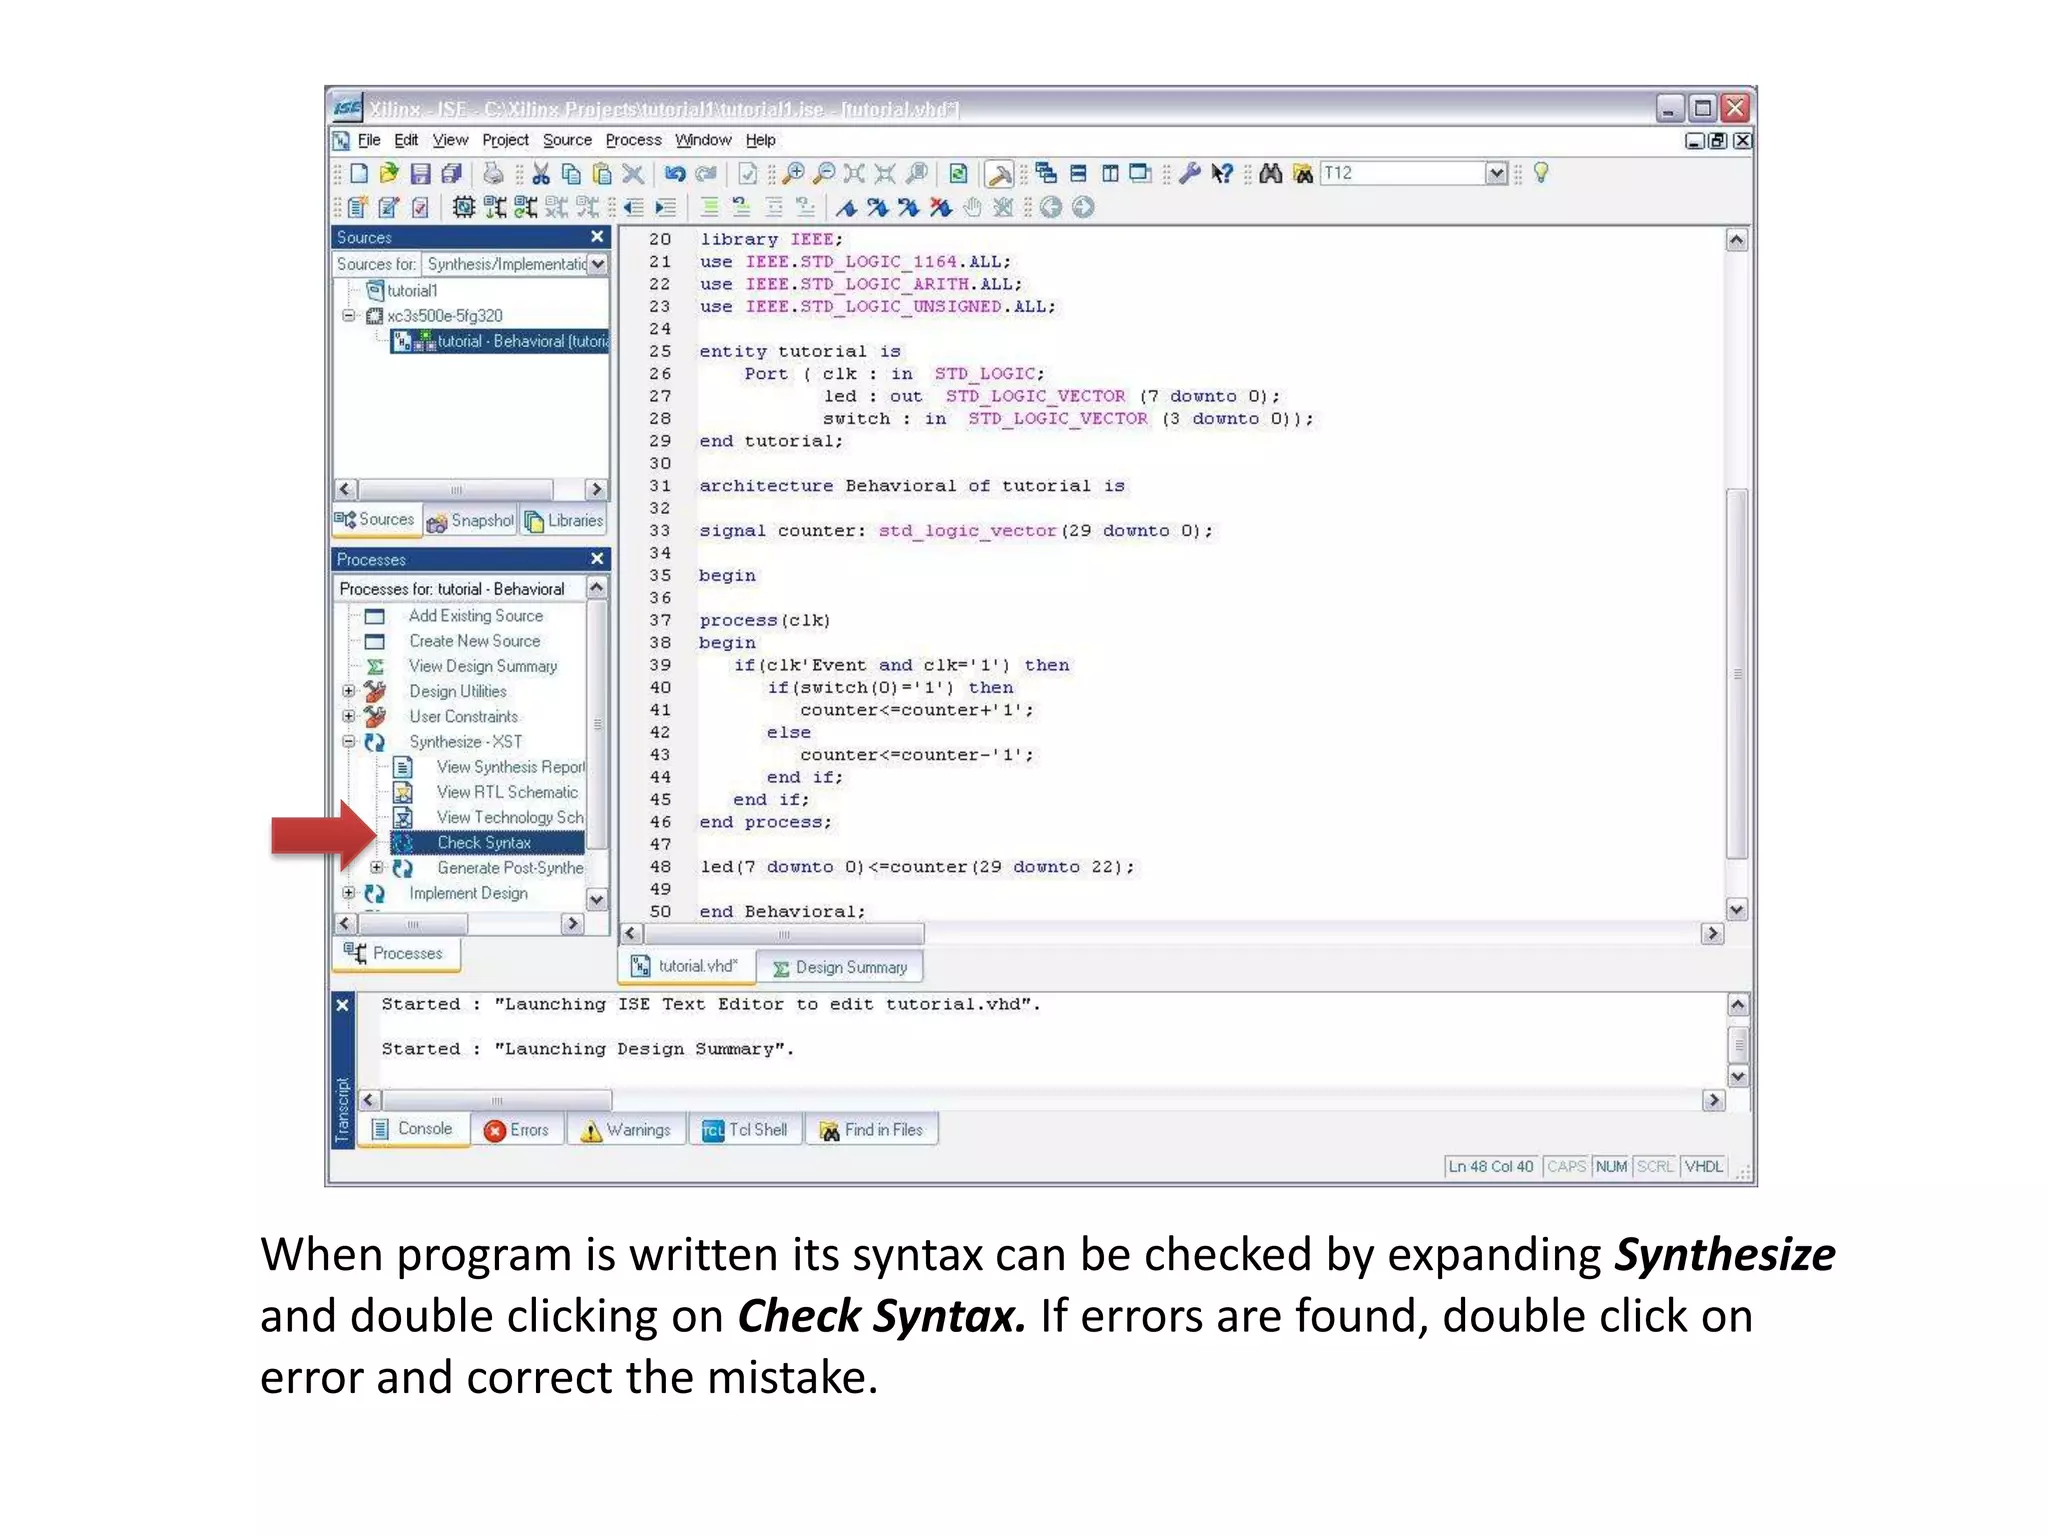Screen dimensions: 2048x1536
Task: Click the New file toolbar icon
Action: click(359, 174)
